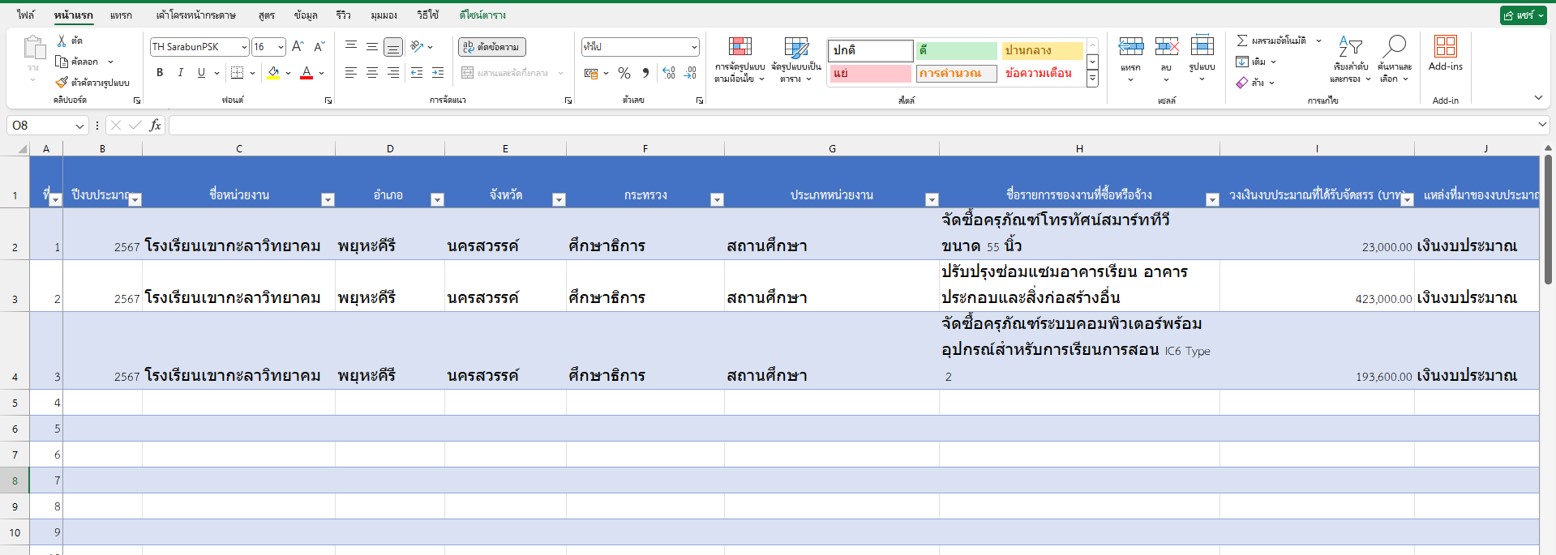Toggle italic formatting

181,73
